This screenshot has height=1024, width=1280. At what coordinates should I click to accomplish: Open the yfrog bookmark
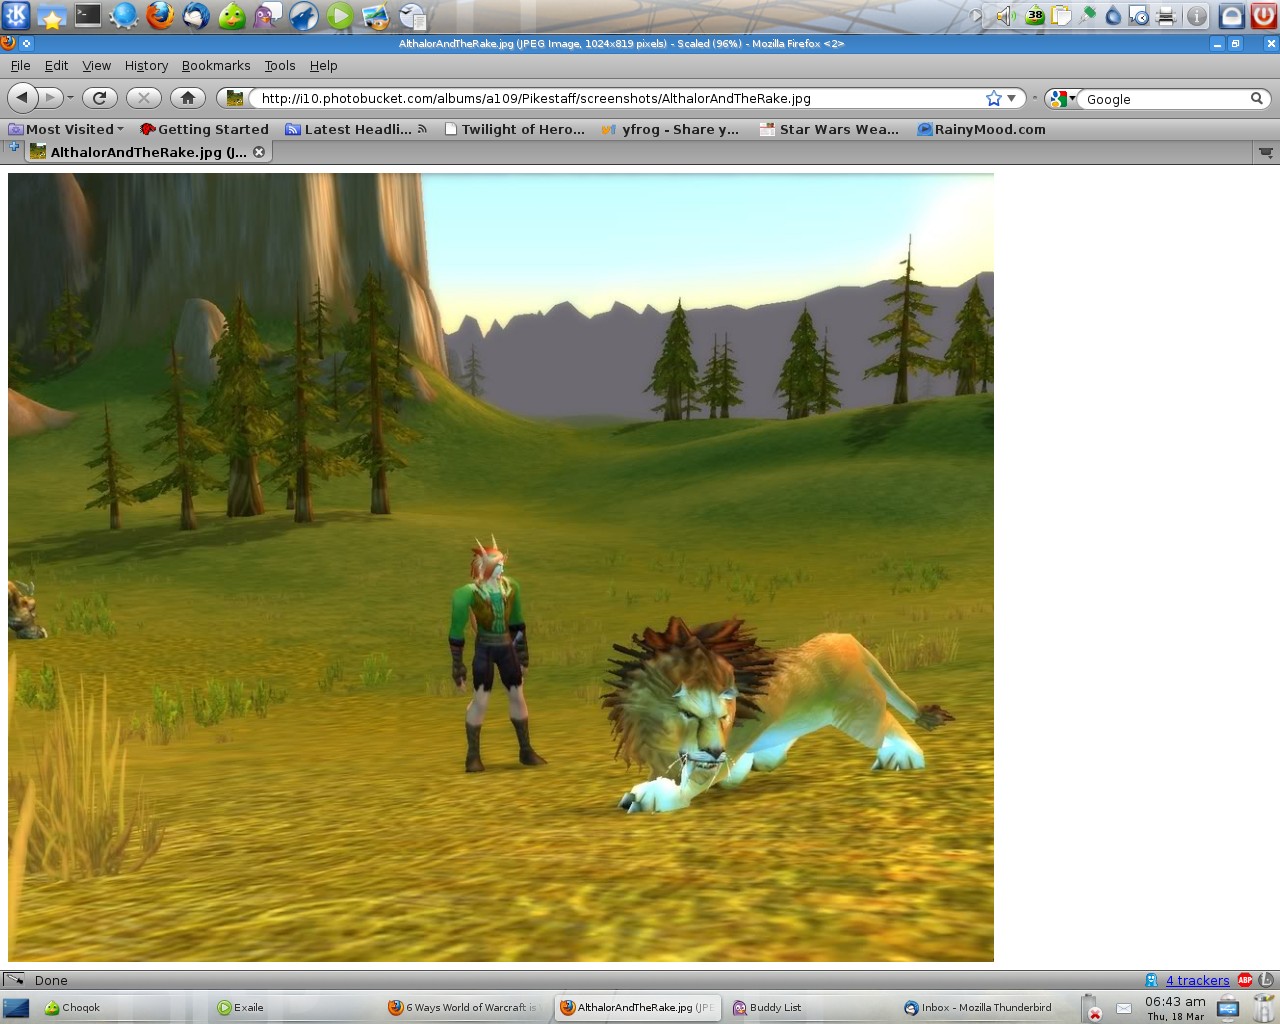pyautogui.click(x=670, y=129)
